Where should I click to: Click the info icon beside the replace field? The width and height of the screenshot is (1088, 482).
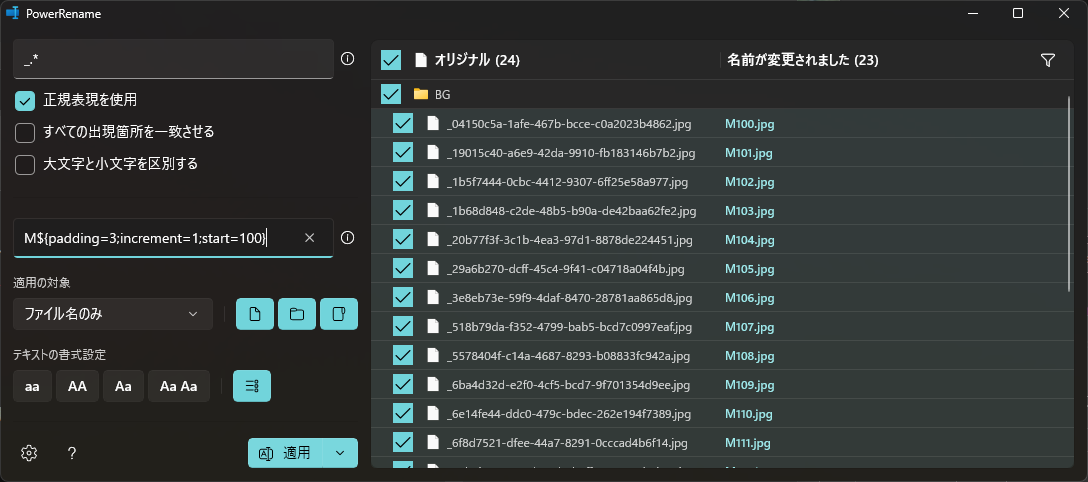click(x=348, y=238)
